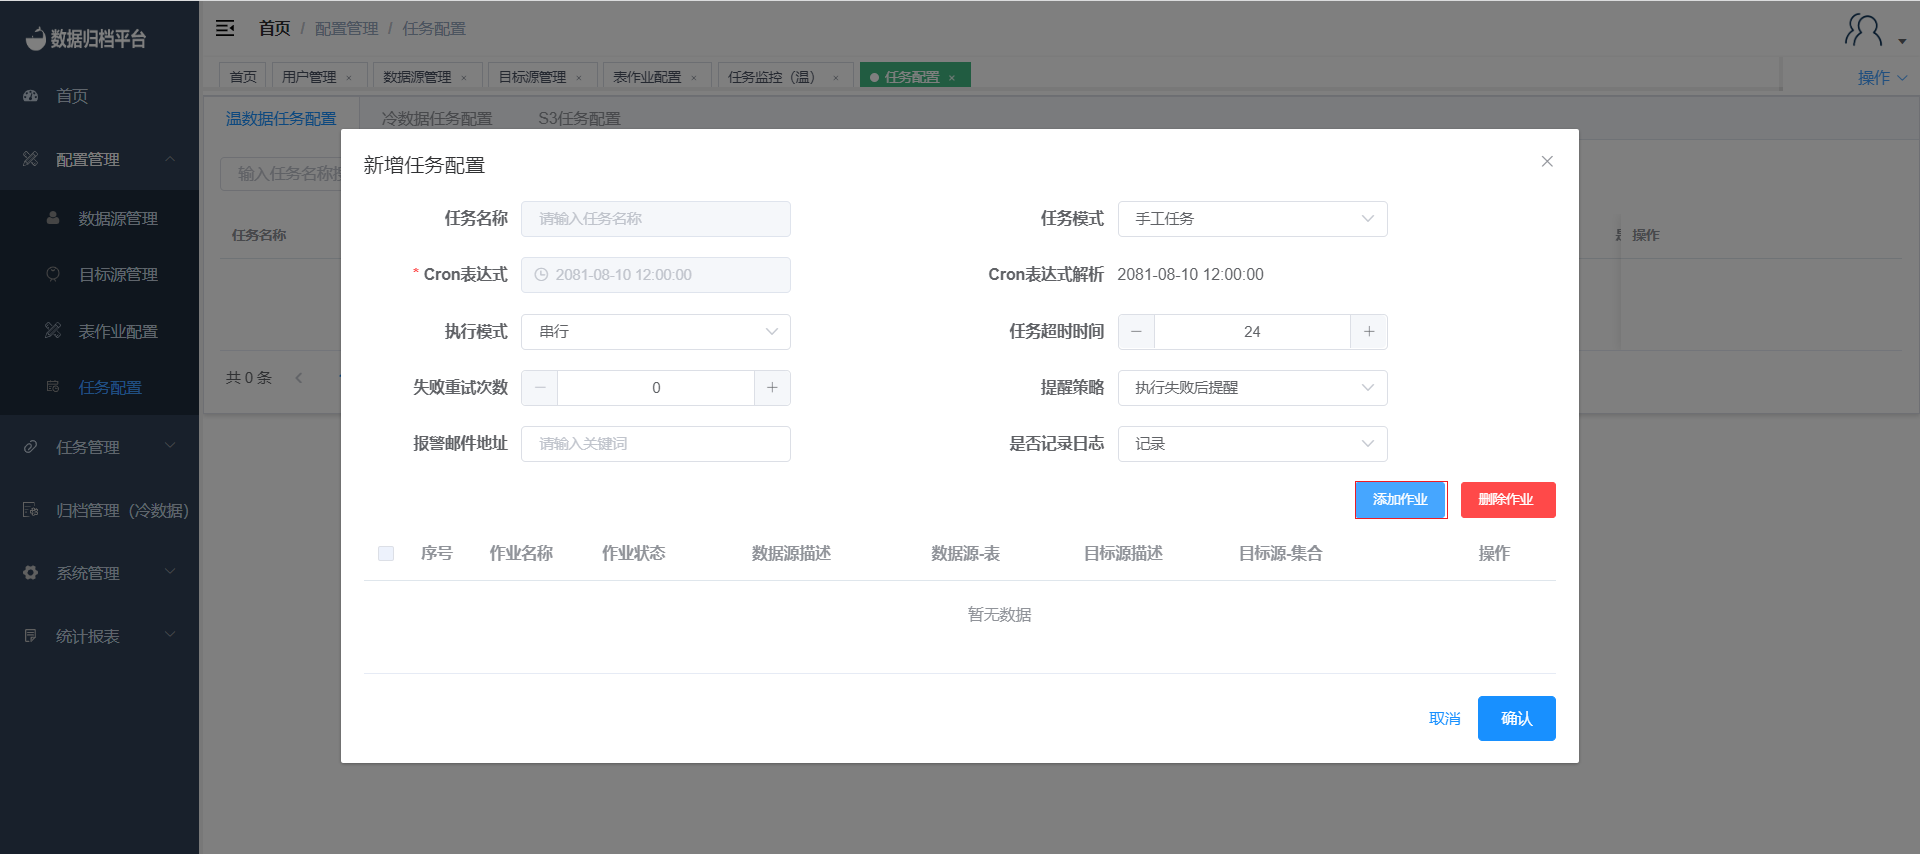Screen dimensions: 1920x854
Task: Click the clock icon in Cron表达式 field
Action: [x=541, y=275]
